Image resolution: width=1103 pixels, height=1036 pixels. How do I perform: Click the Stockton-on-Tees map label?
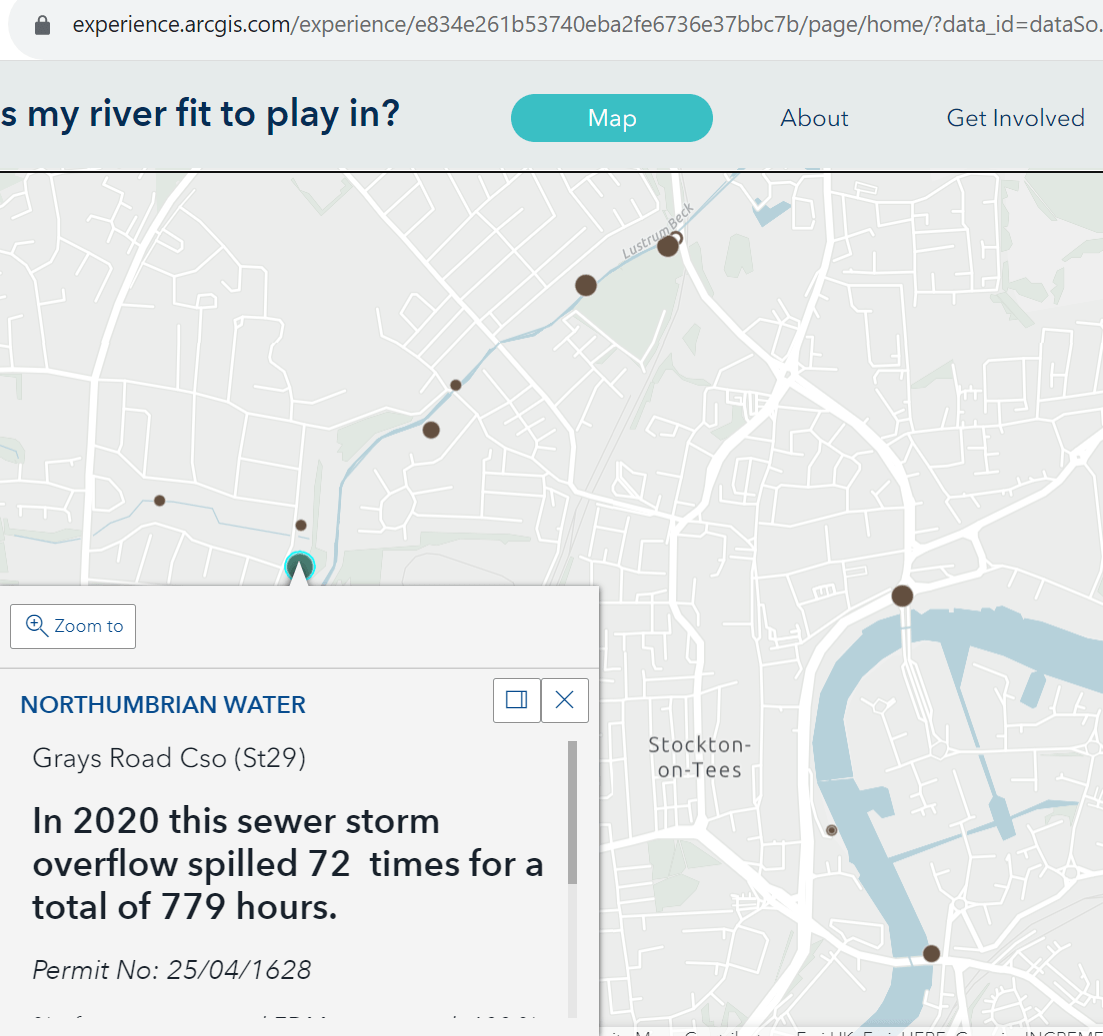pyautogui.click(x=699, y=757)
